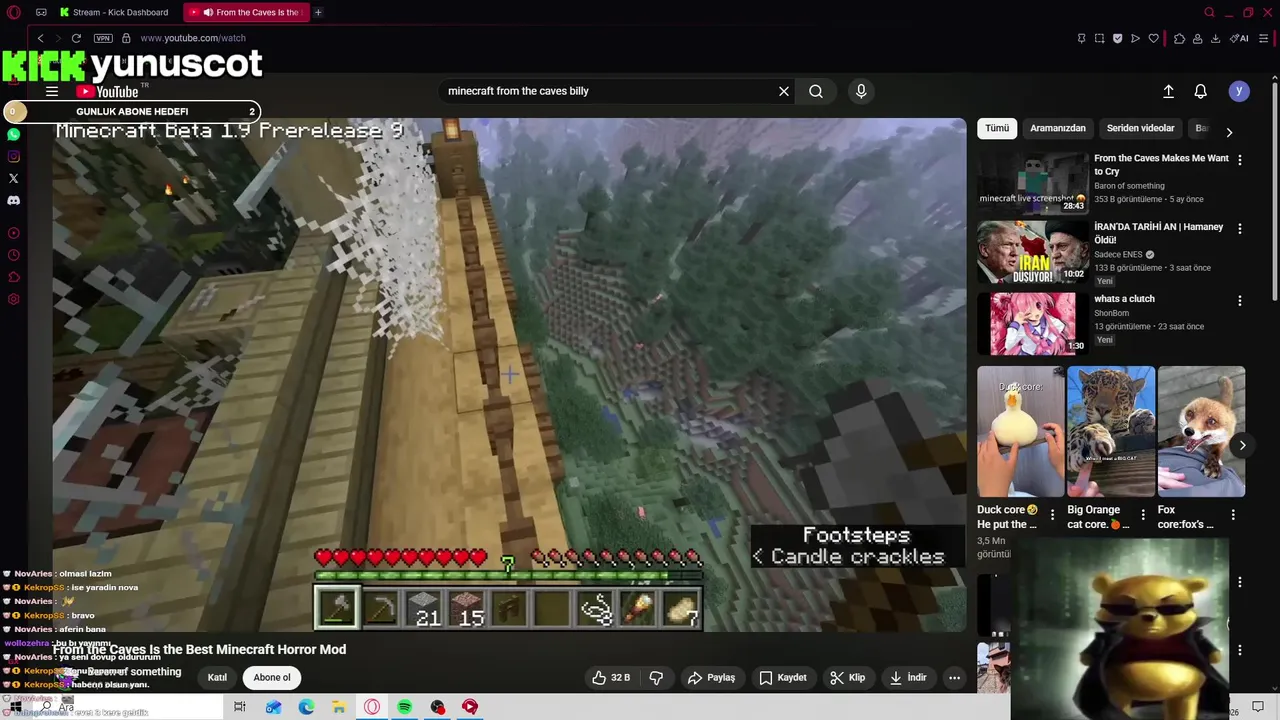
Task: Open options for Fox core short
Action: [x=1233, y=515]
